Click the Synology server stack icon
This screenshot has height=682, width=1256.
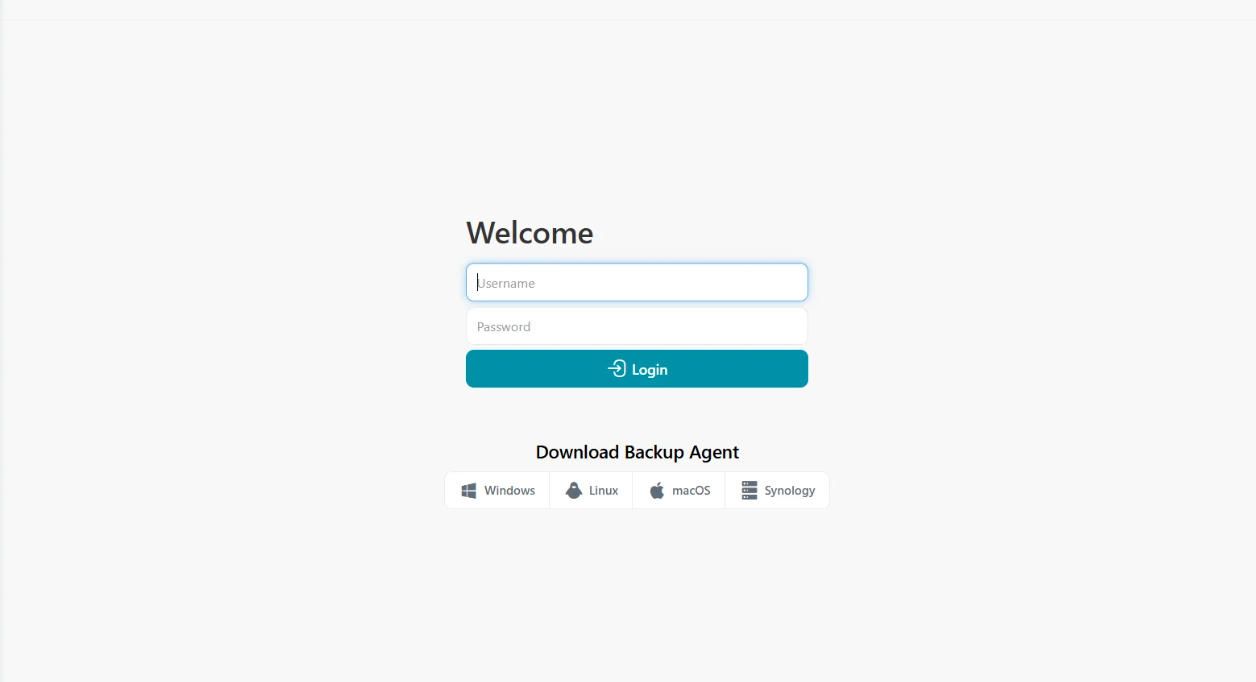coord(749,490)
